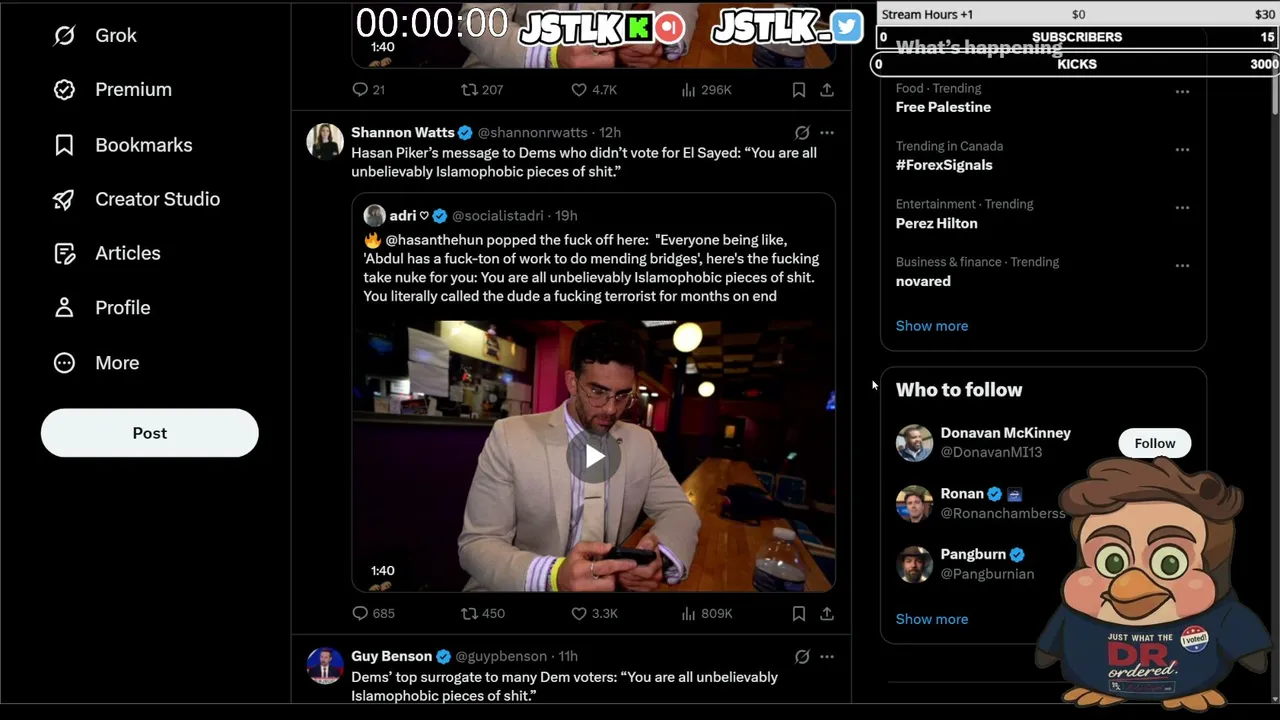Open @socialistadri handle in quoted post
Image resolution: width=1280 pixels, height=720 pixels.
click(x=498, y=216)
